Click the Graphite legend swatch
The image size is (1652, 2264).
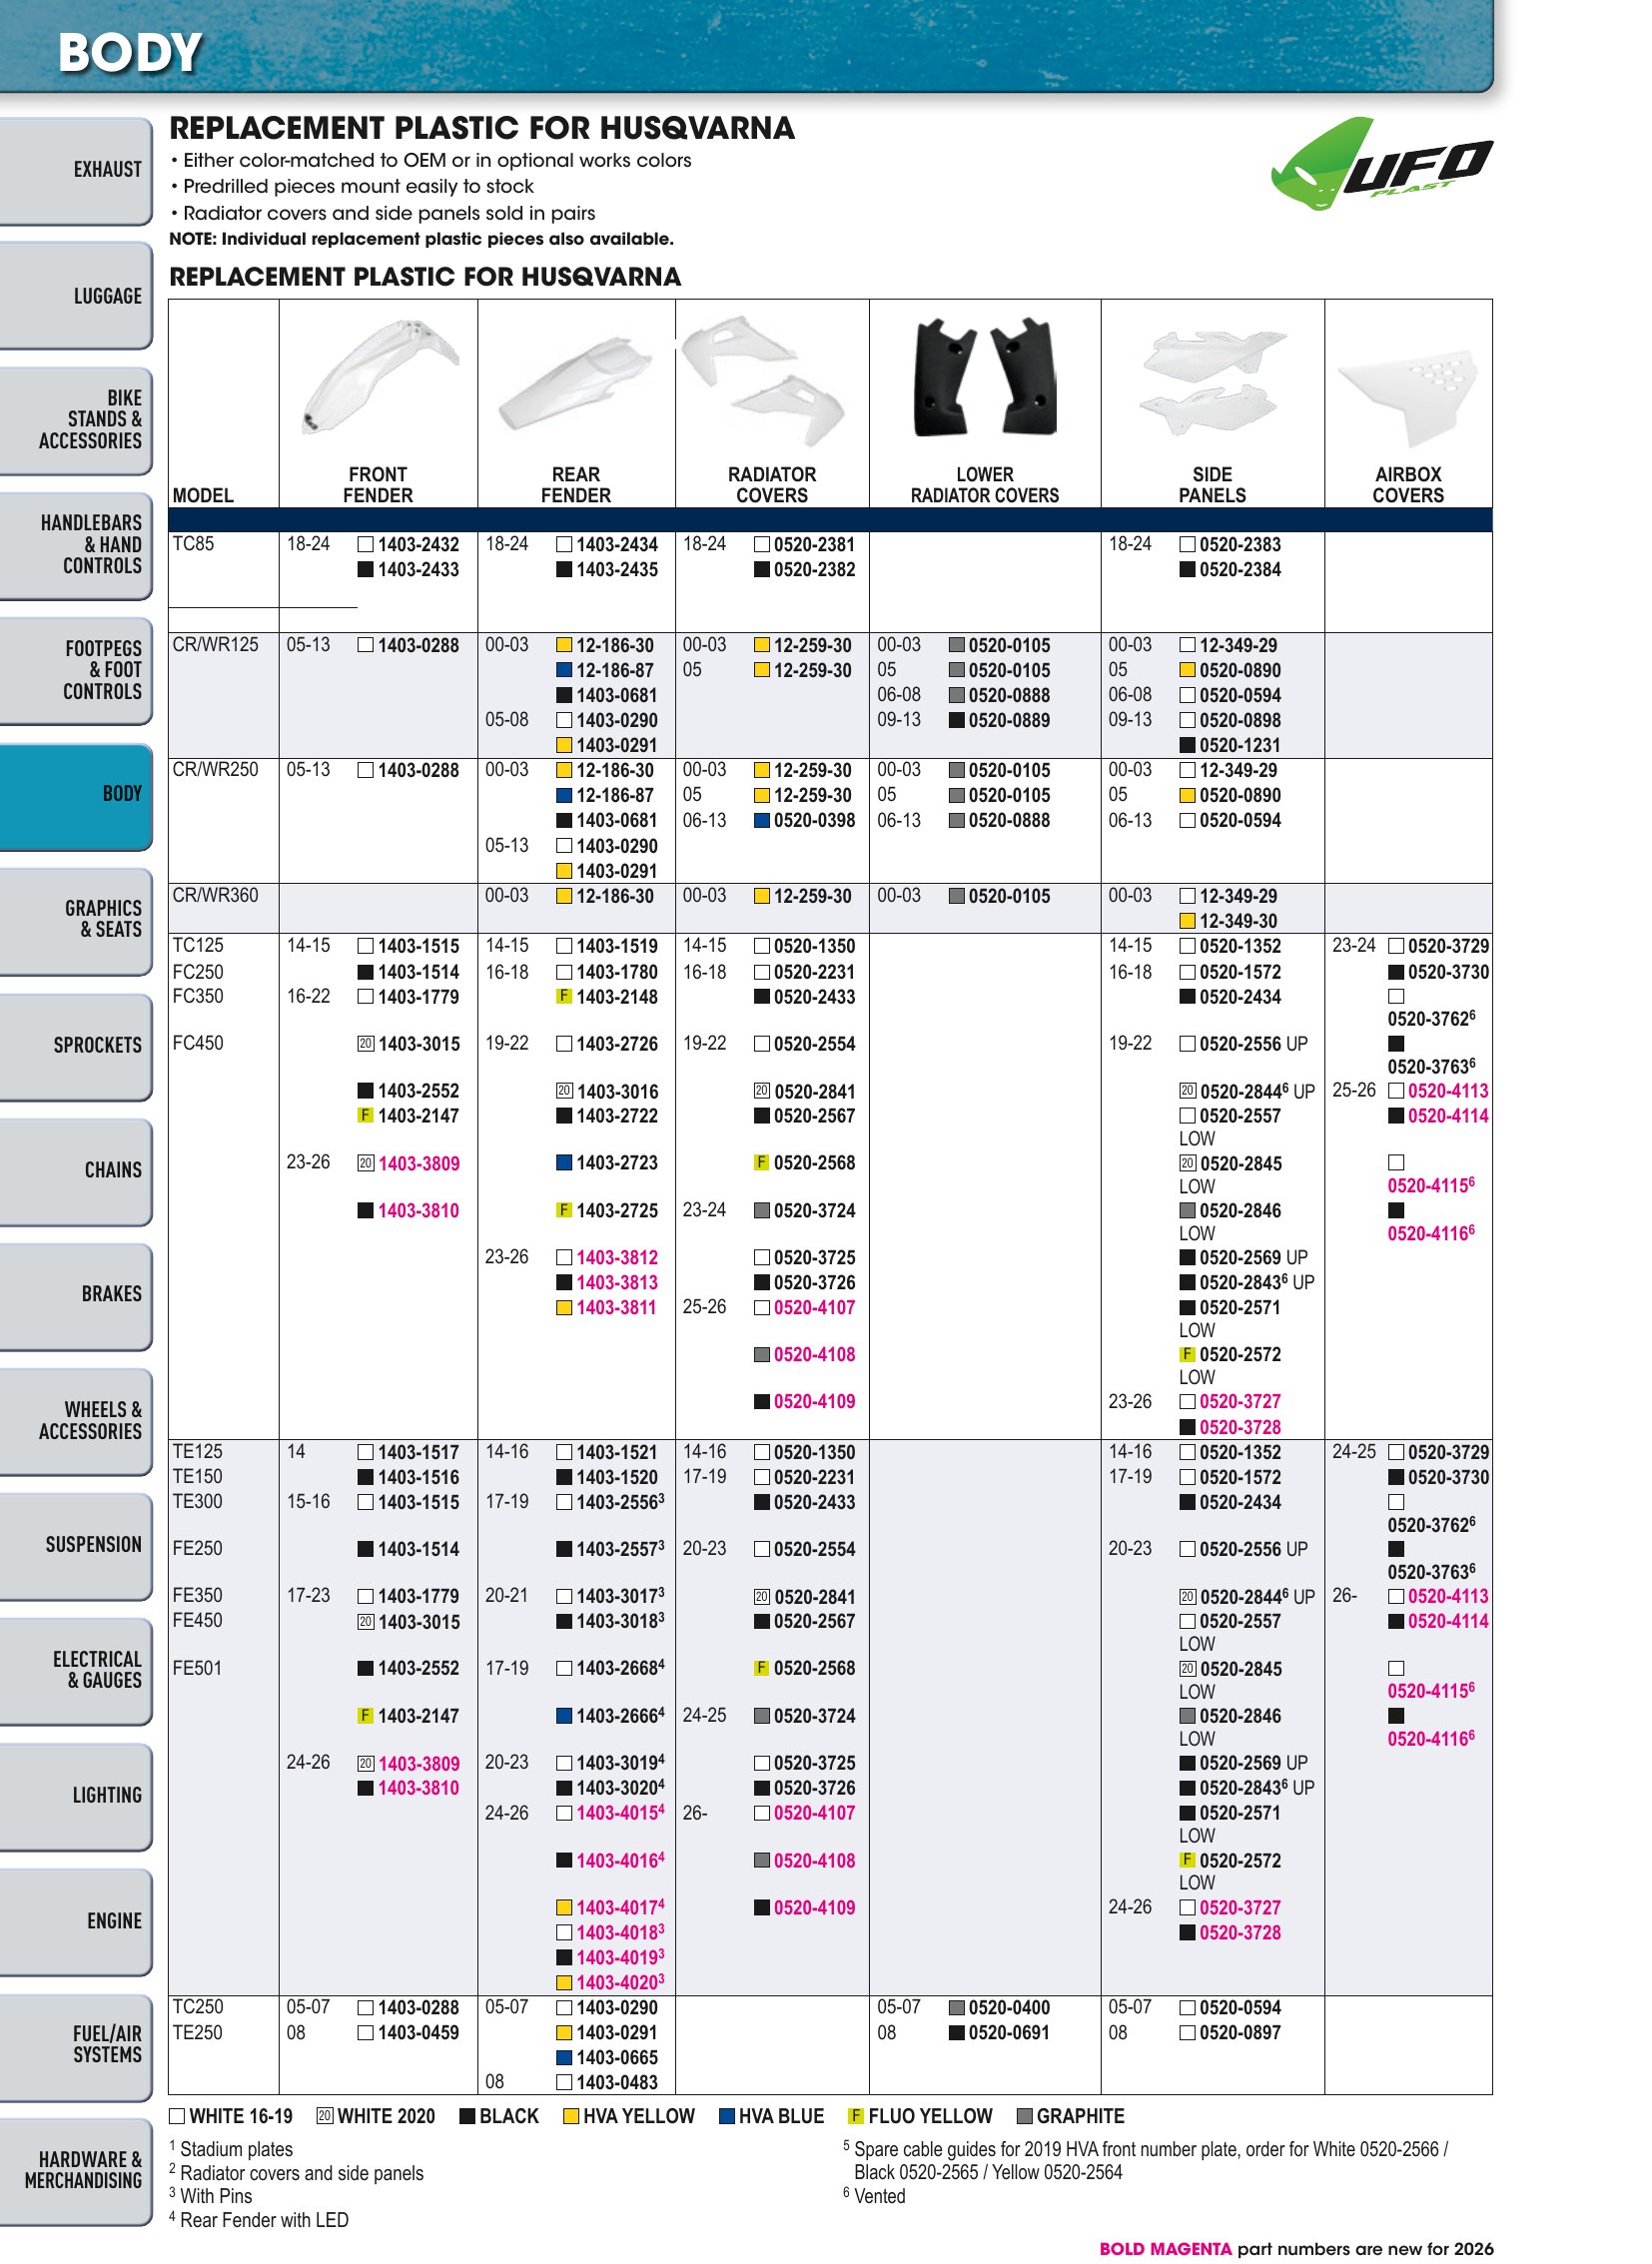pyautogui.click(x=1024, y=2116)
